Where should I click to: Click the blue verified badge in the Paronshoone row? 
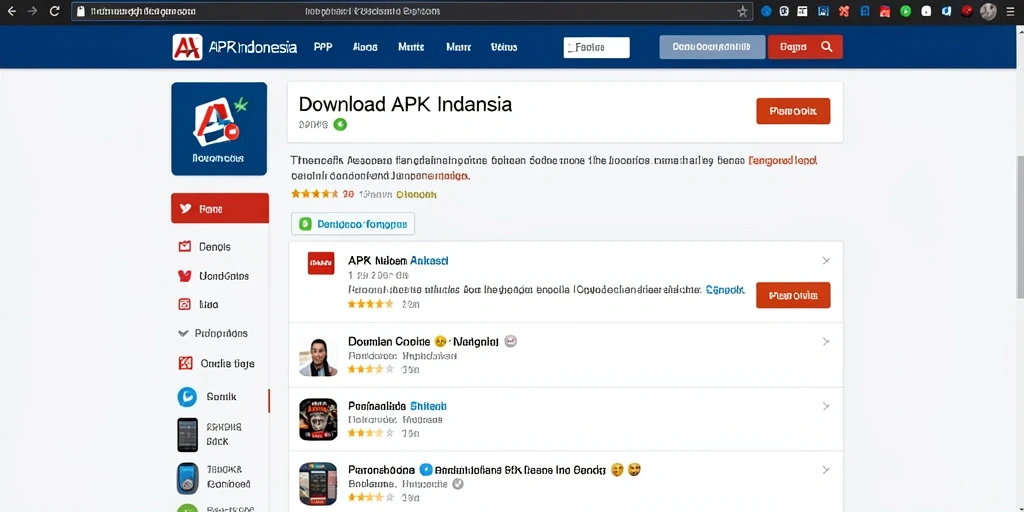pos(426,470)
